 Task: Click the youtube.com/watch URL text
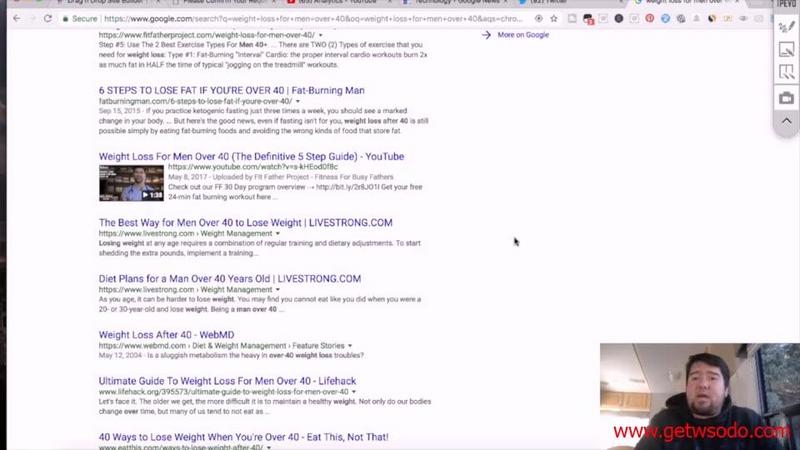click(x=253, y=167)
